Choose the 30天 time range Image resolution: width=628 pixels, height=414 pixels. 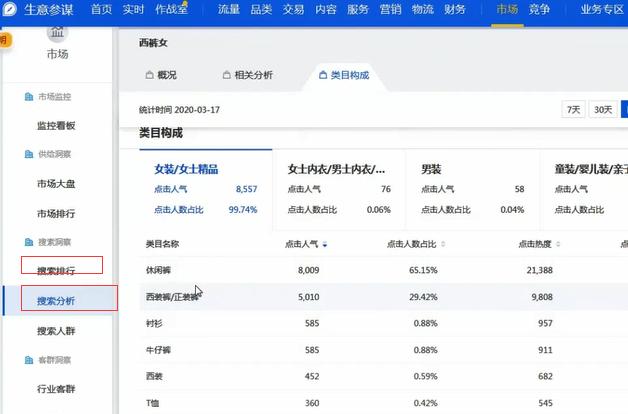tap(603, 109)
